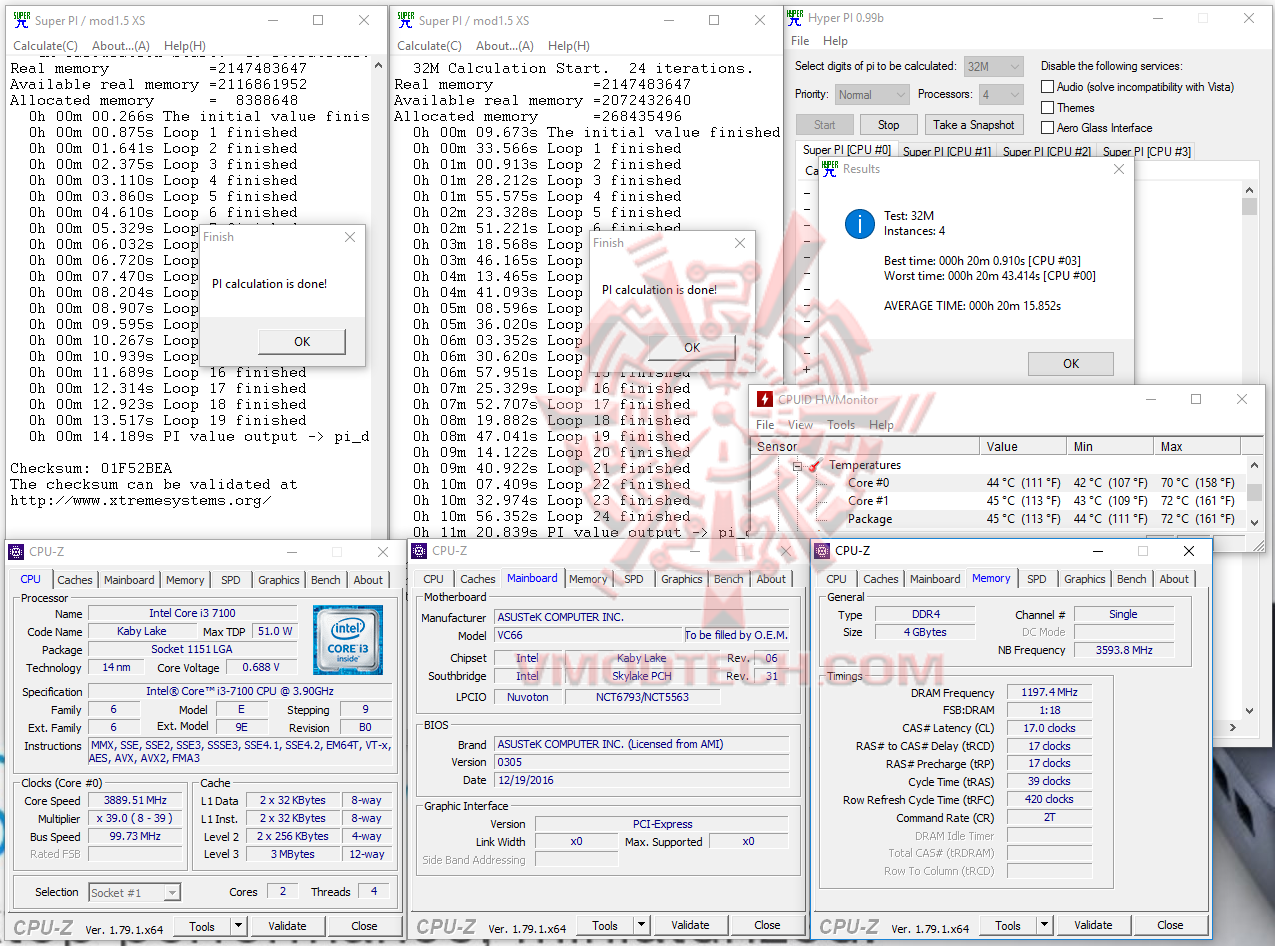The image size is (1275, 946).
Task: Click Take a Snapshot button
Action: 974,125
